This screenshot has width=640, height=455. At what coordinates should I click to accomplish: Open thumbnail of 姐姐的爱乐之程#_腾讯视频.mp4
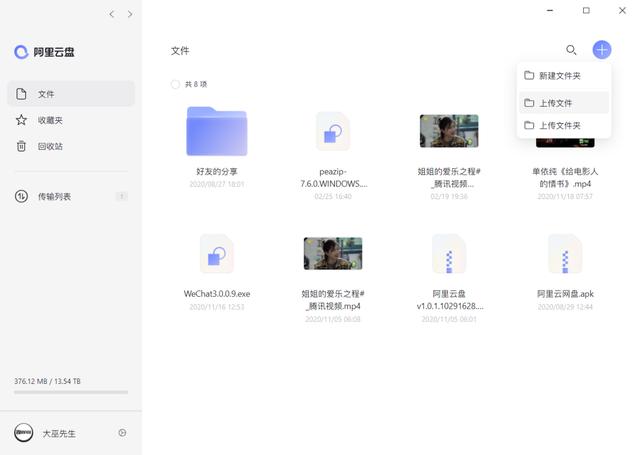pyautogui.click(x=333, y=253)
